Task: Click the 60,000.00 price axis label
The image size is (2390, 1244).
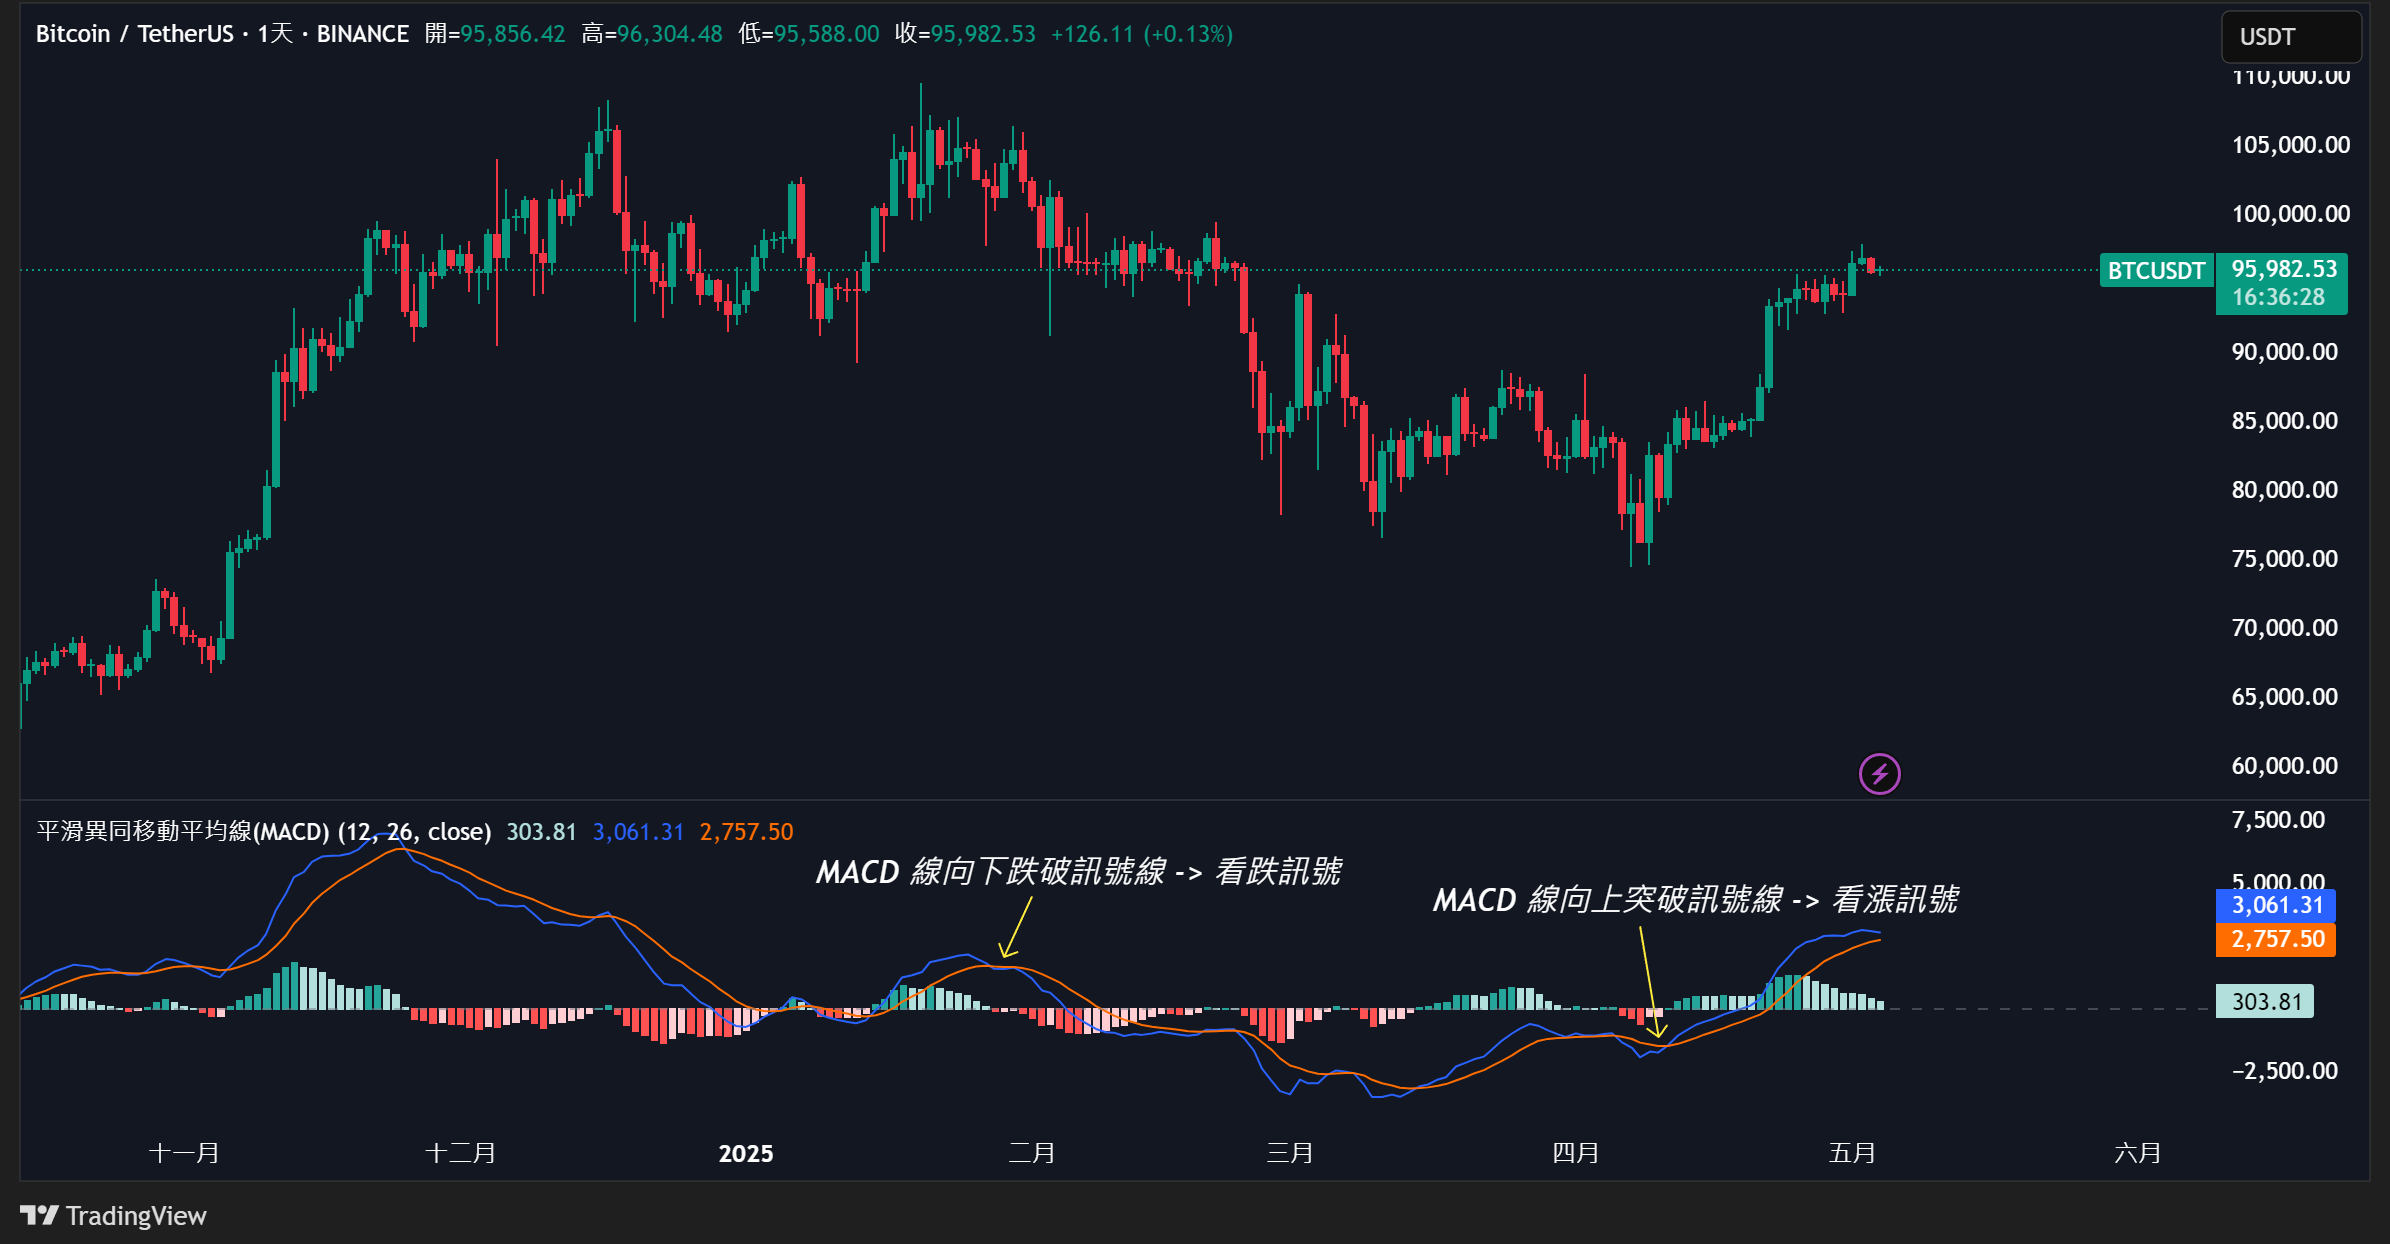Action: [2285, 766]
